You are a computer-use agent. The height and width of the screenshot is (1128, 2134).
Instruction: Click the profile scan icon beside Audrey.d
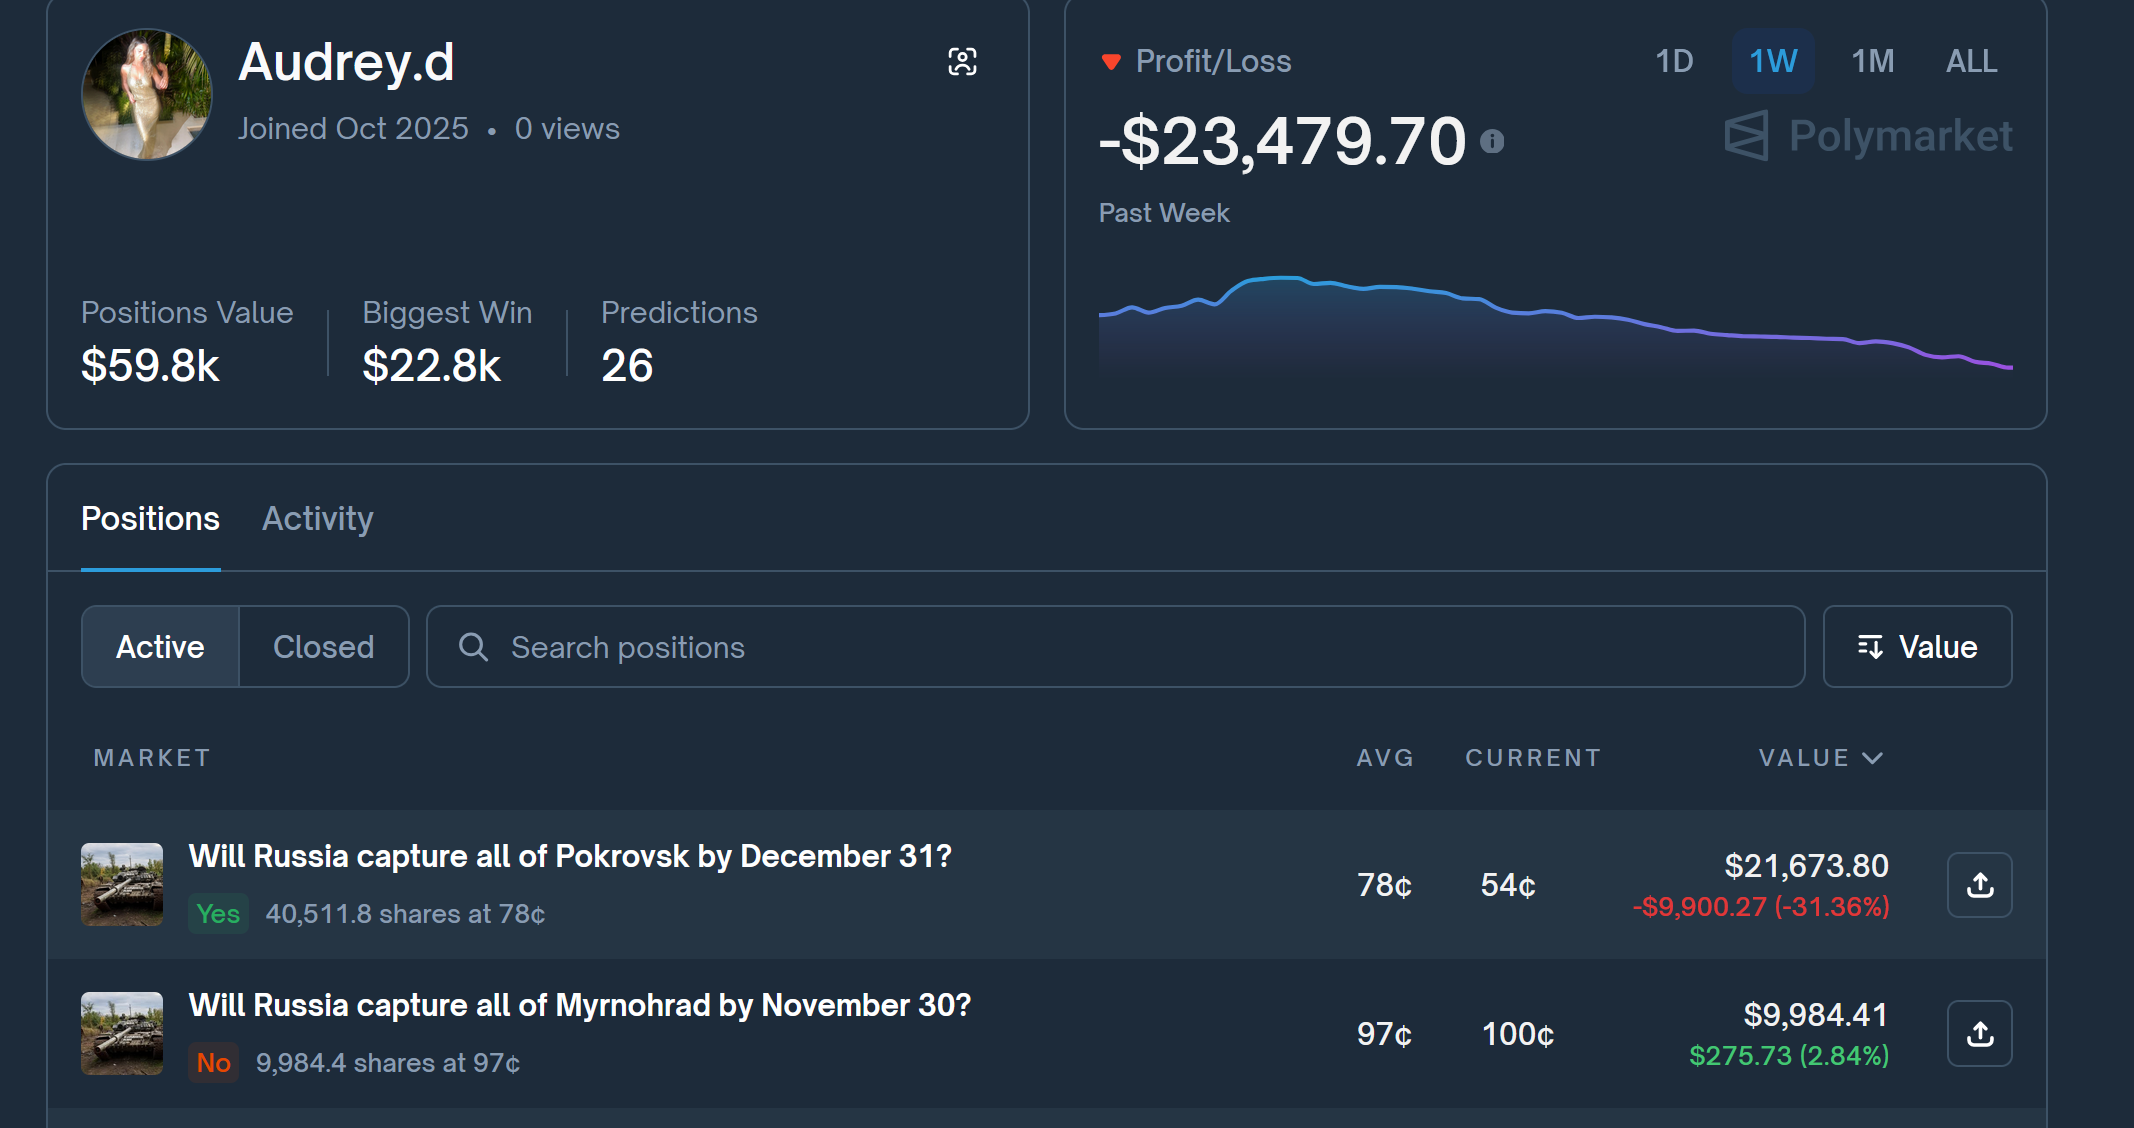962,62
